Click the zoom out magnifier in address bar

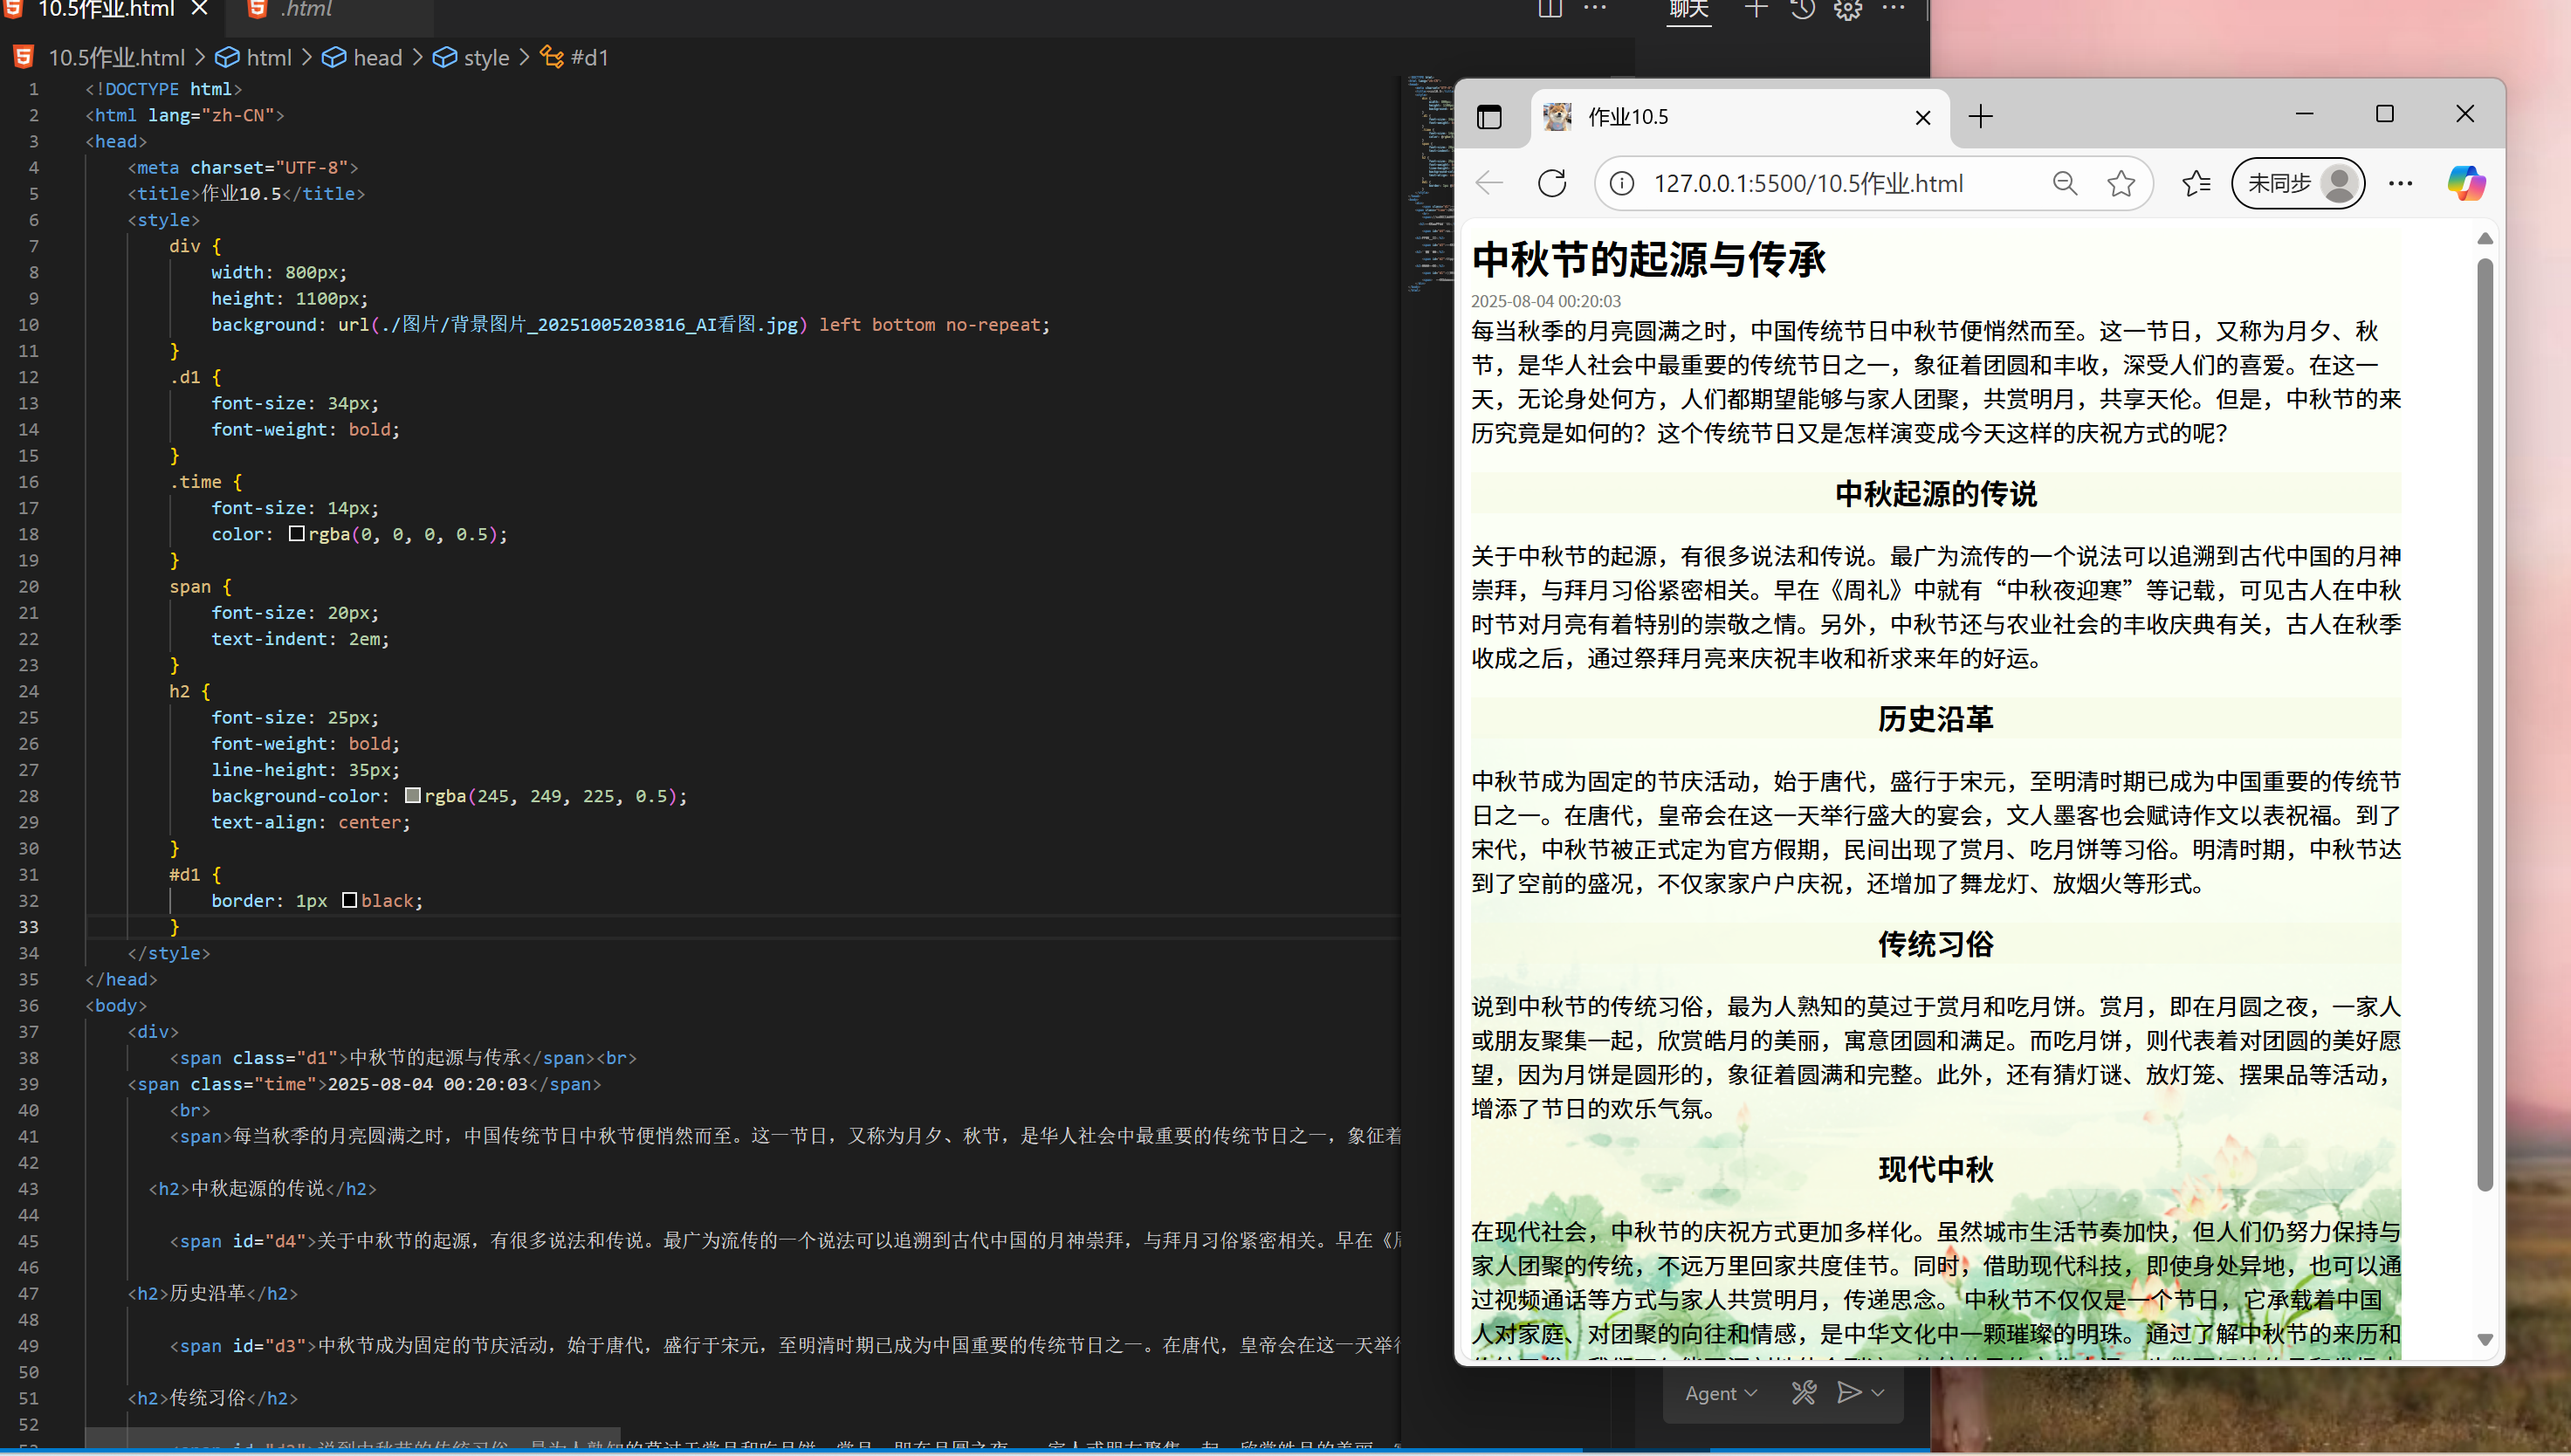(2064, 183)
